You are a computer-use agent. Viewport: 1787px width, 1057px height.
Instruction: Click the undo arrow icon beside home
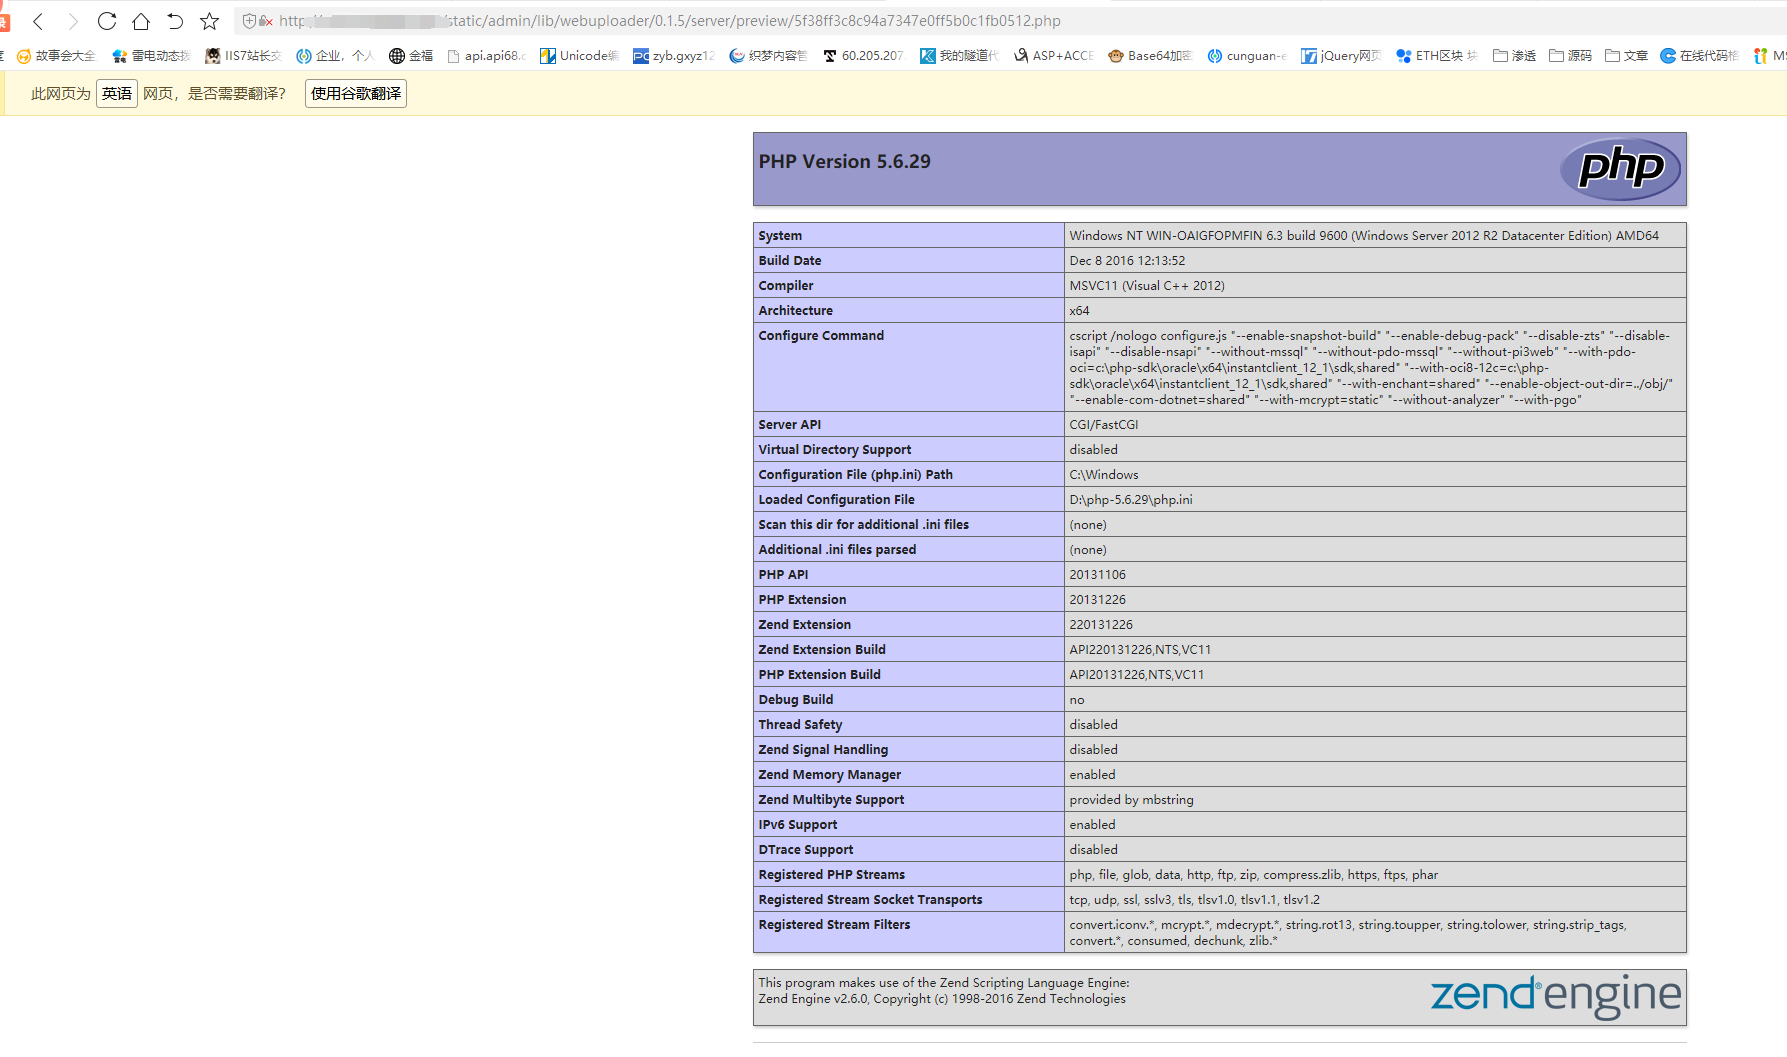(175, 21)
